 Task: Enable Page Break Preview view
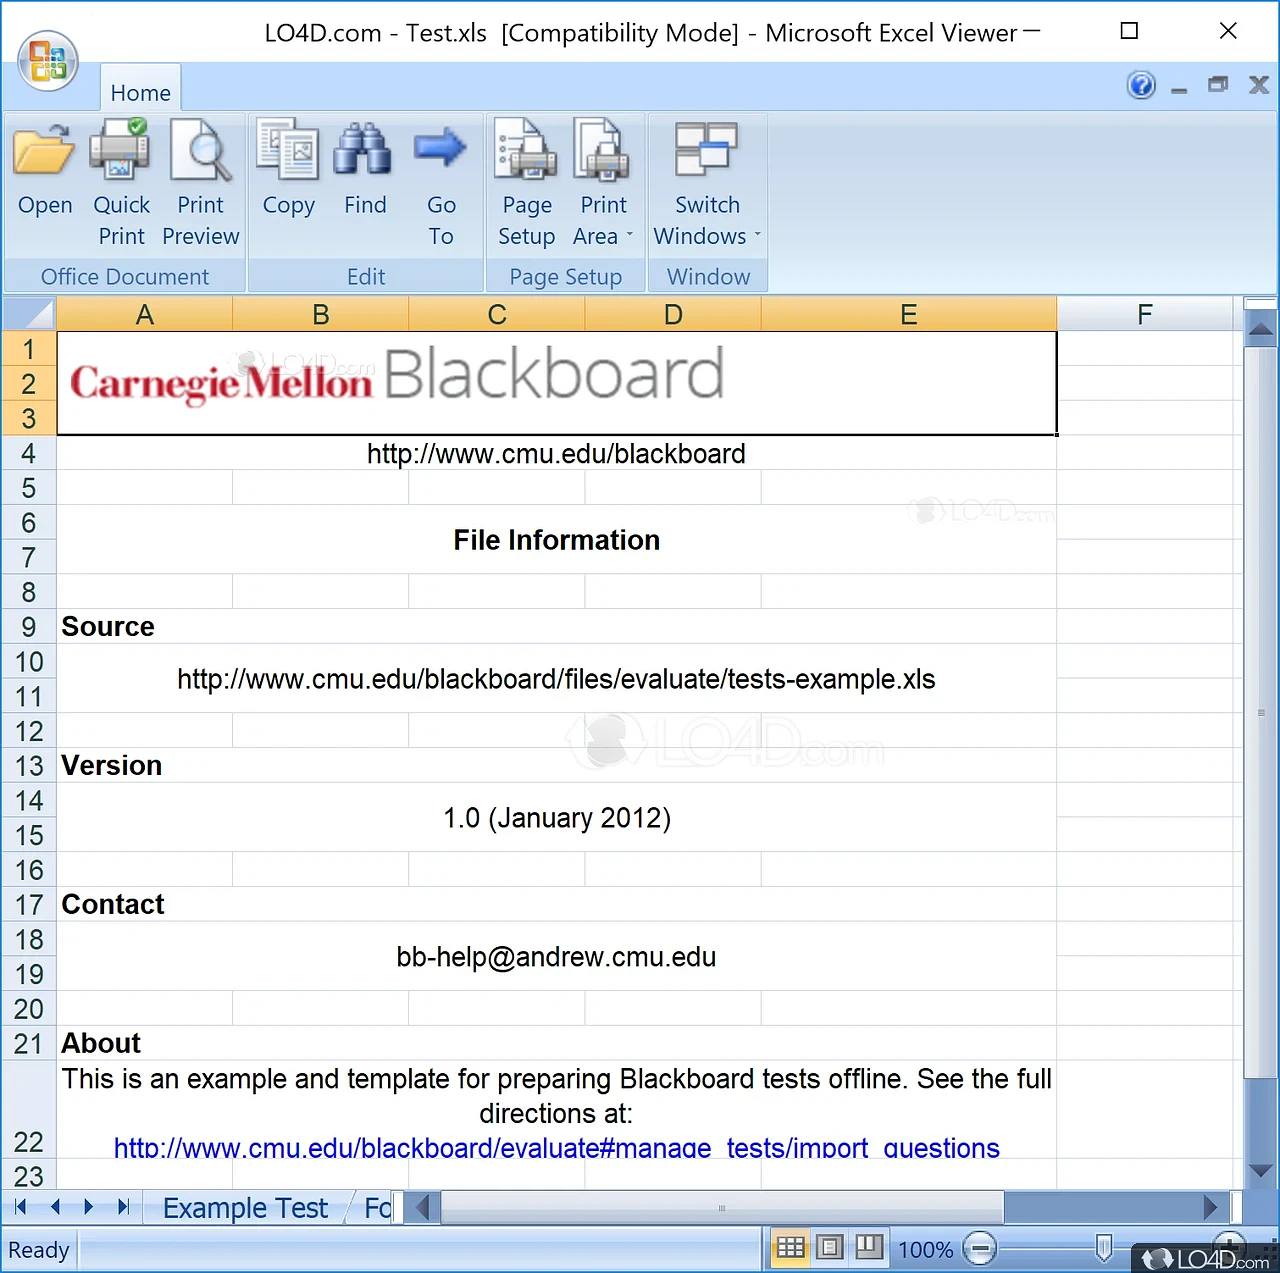(x=869, y=1247)
